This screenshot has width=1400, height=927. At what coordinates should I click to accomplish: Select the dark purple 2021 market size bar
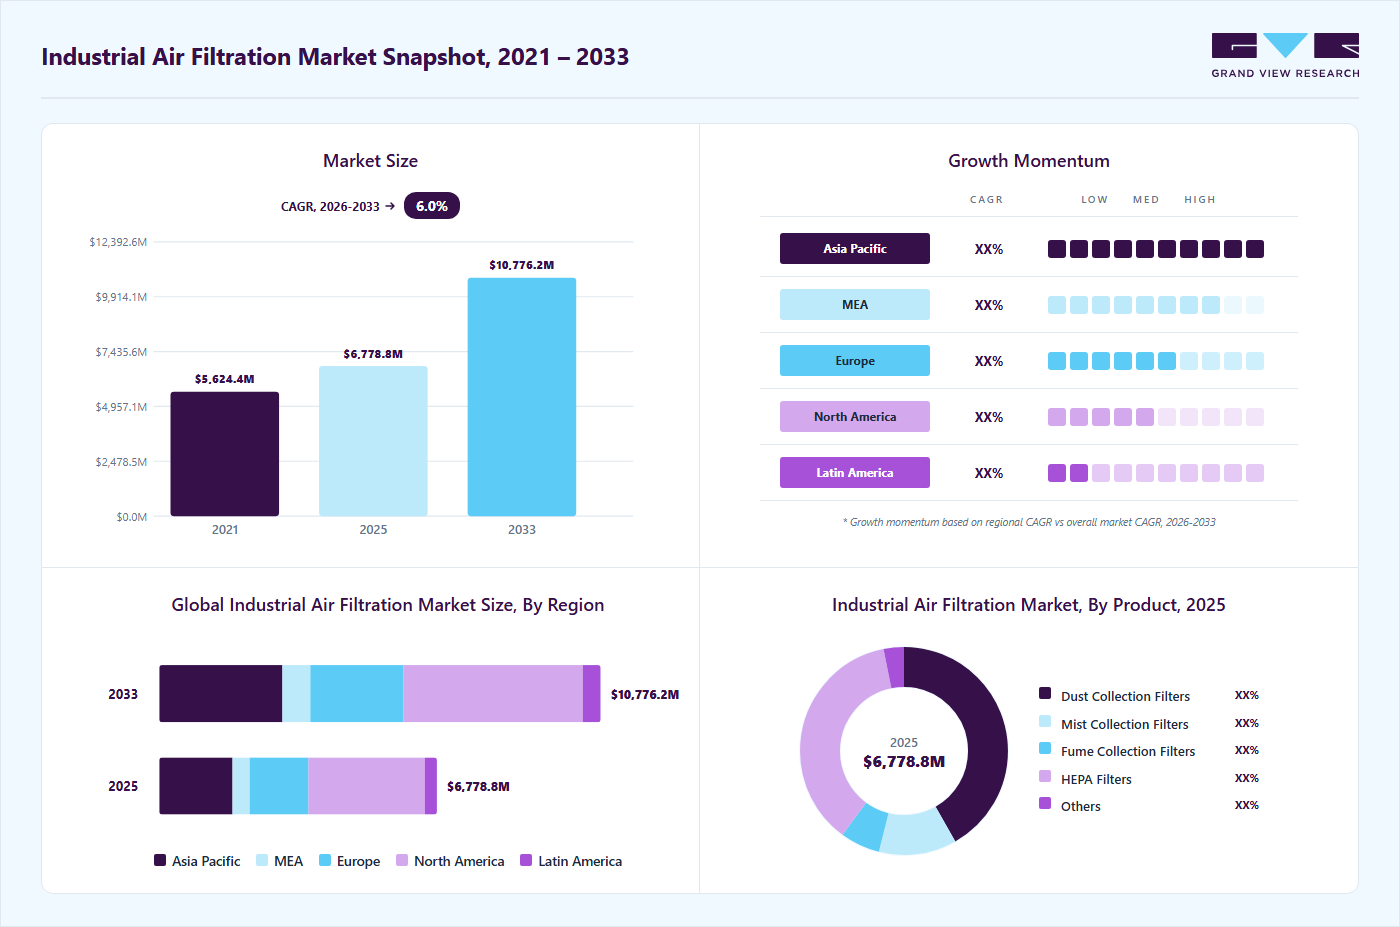225,454
